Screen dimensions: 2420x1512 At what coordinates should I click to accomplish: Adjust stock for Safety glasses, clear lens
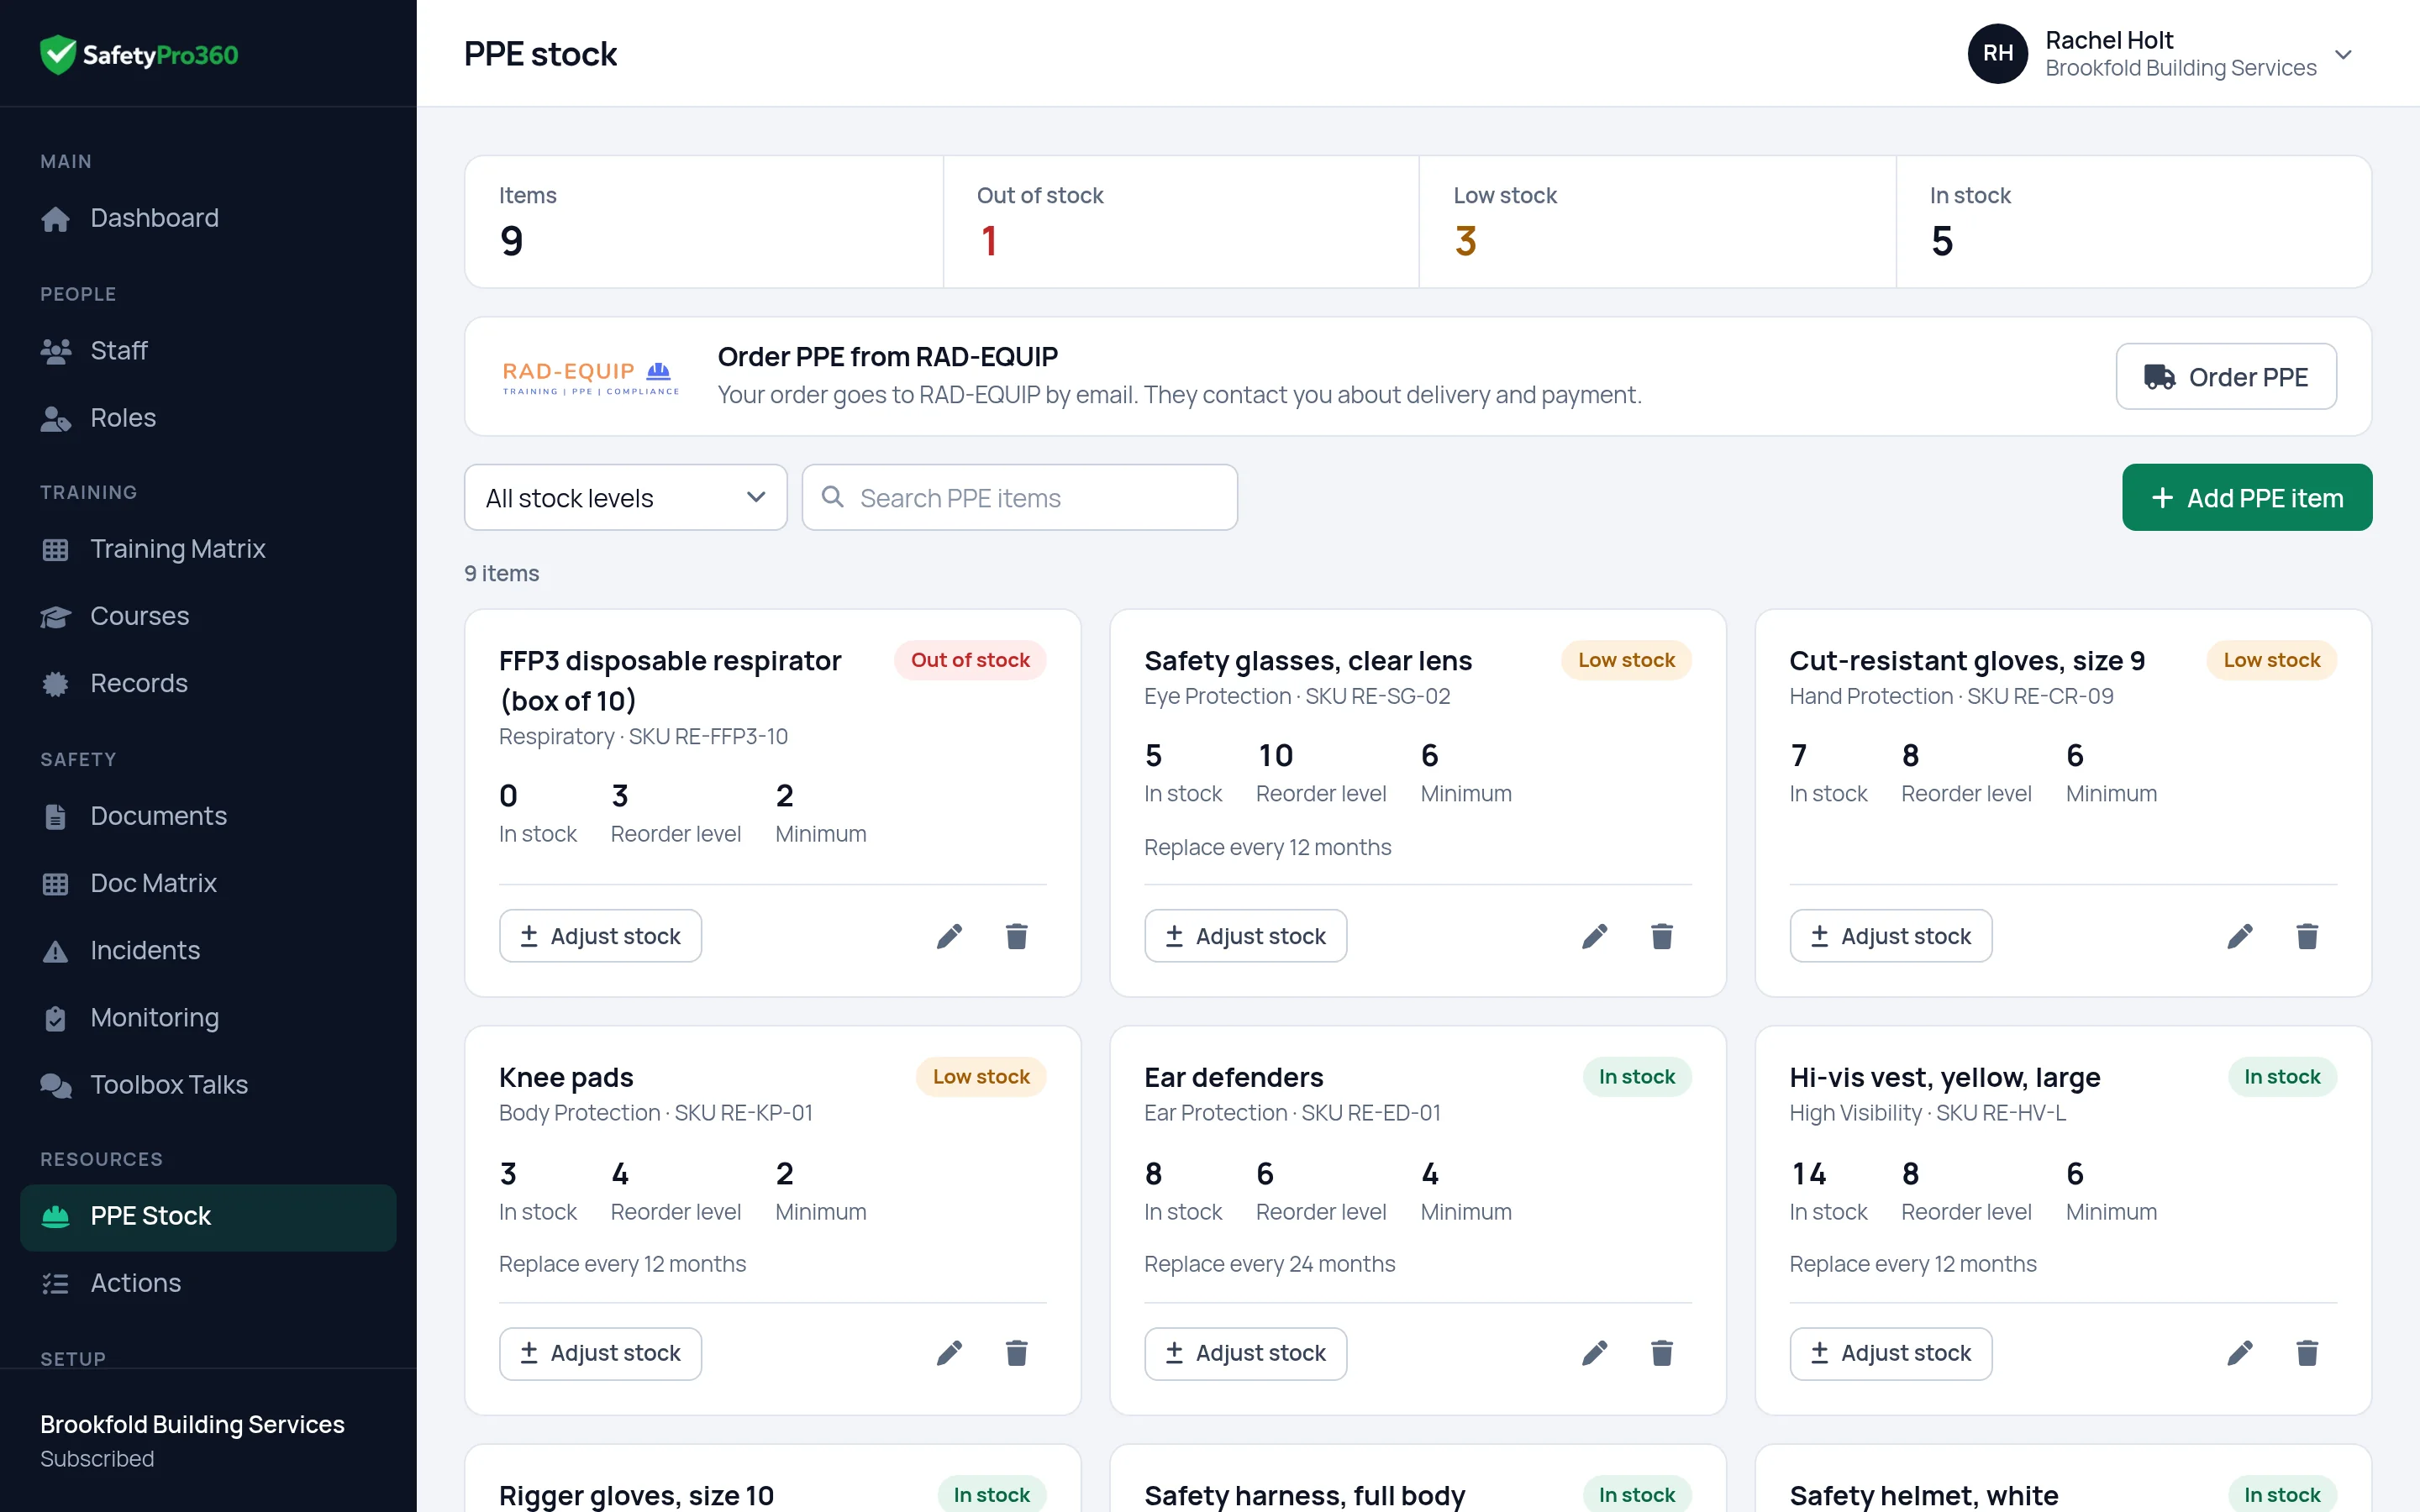click(x=1245, y=936)
